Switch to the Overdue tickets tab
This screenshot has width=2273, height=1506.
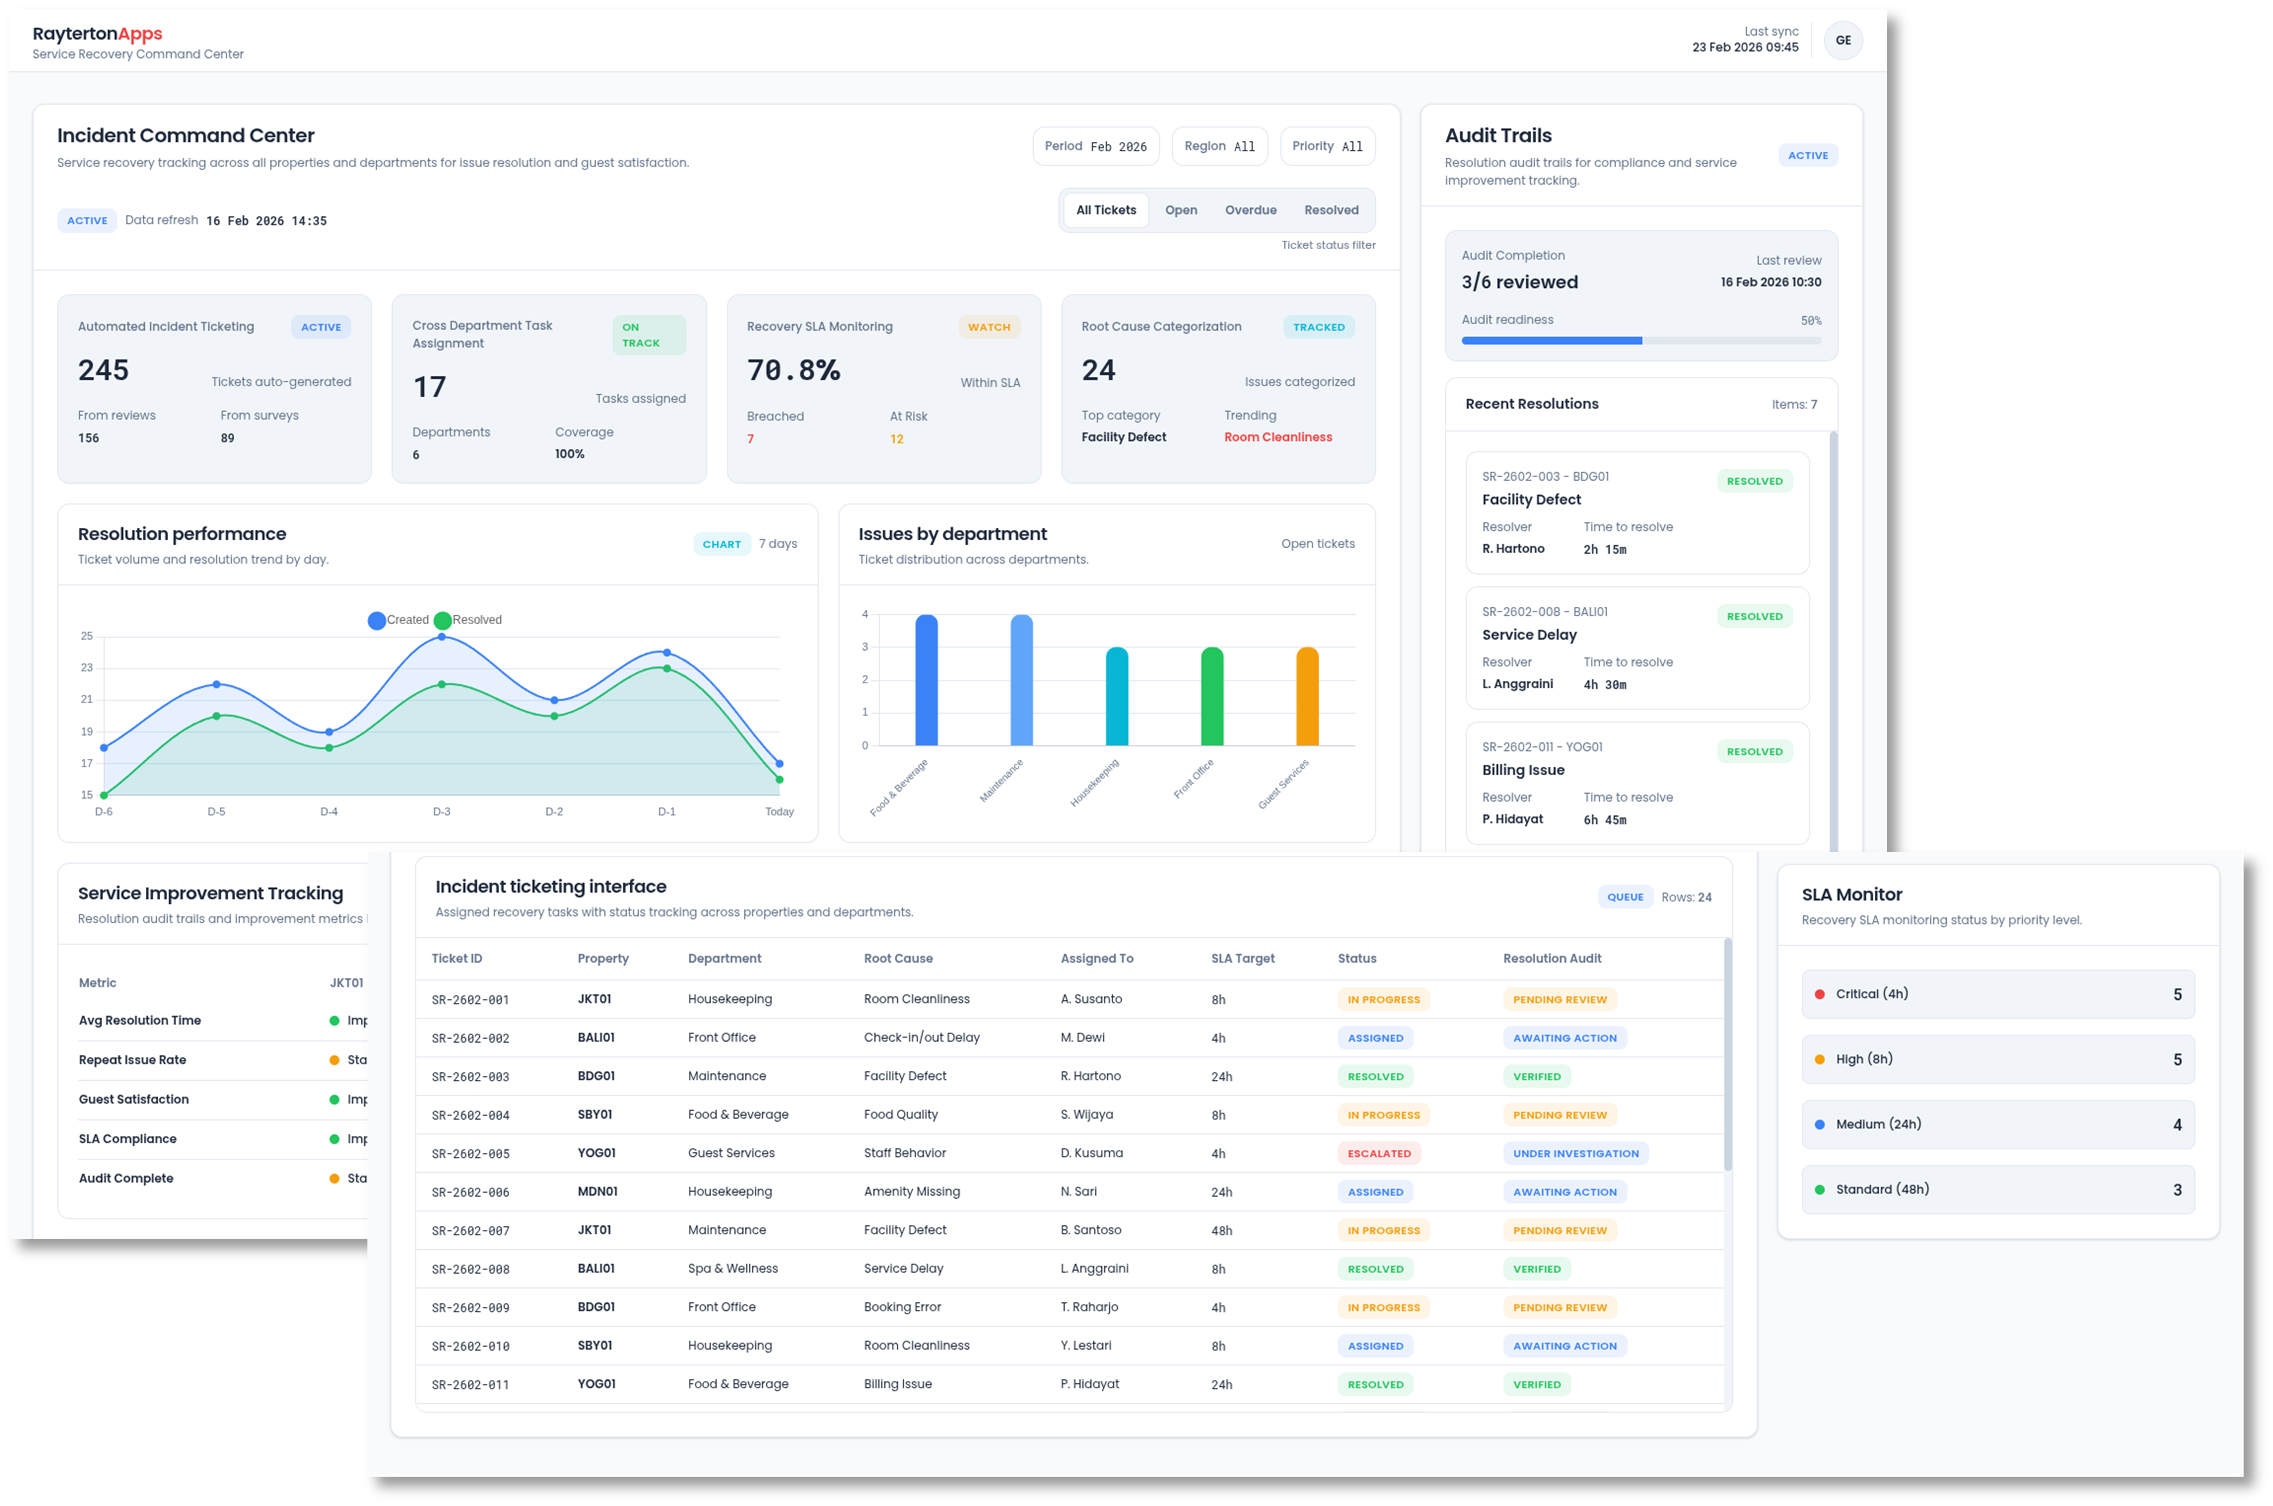[1250, 210]
